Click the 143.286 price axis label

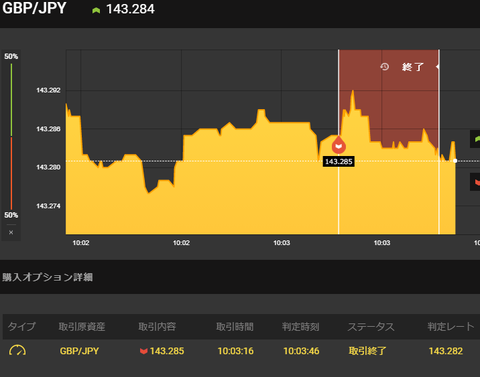coord(48,129)
